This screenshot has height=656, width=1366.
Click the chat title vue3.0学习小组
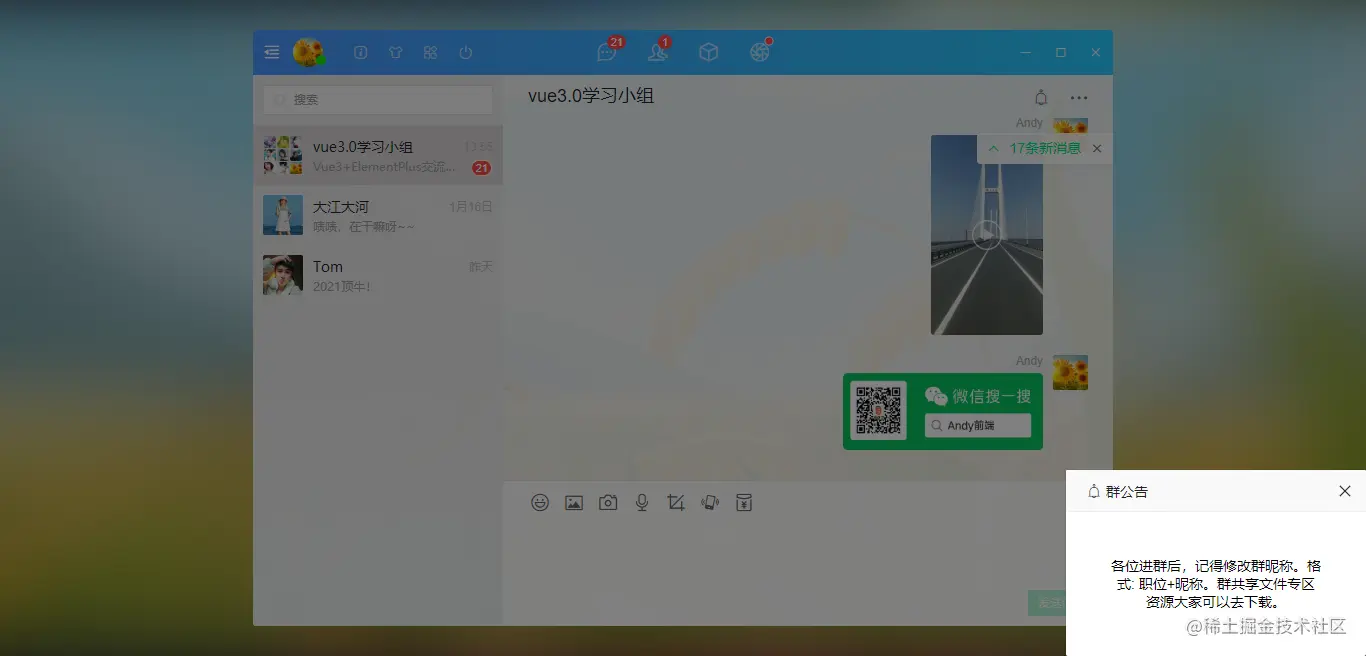pos(591,96)
